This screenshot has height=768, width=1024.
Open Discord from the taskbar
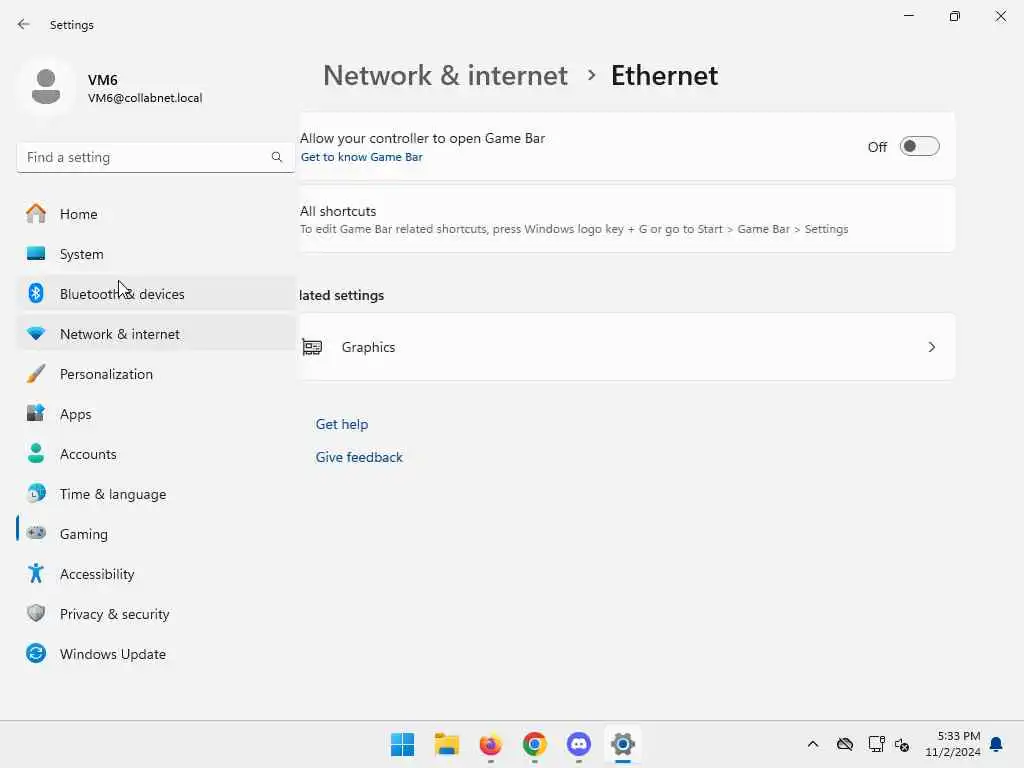pos(579,744)
